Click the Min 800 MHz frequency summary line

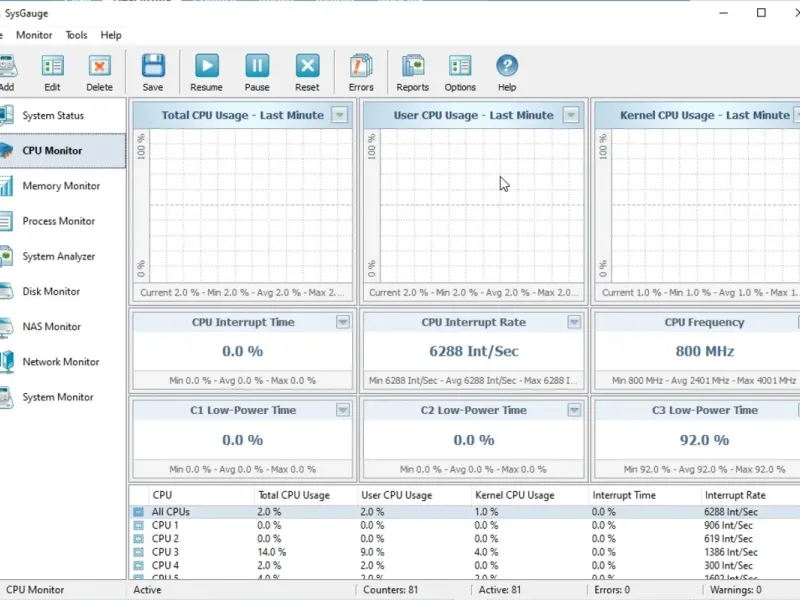click(x=704, y=381)
